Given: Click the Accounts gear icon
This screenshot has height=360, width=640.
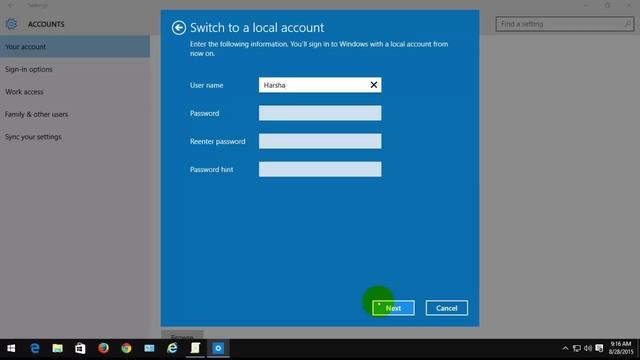Looking at the screenshot, I should pos(11,24).
